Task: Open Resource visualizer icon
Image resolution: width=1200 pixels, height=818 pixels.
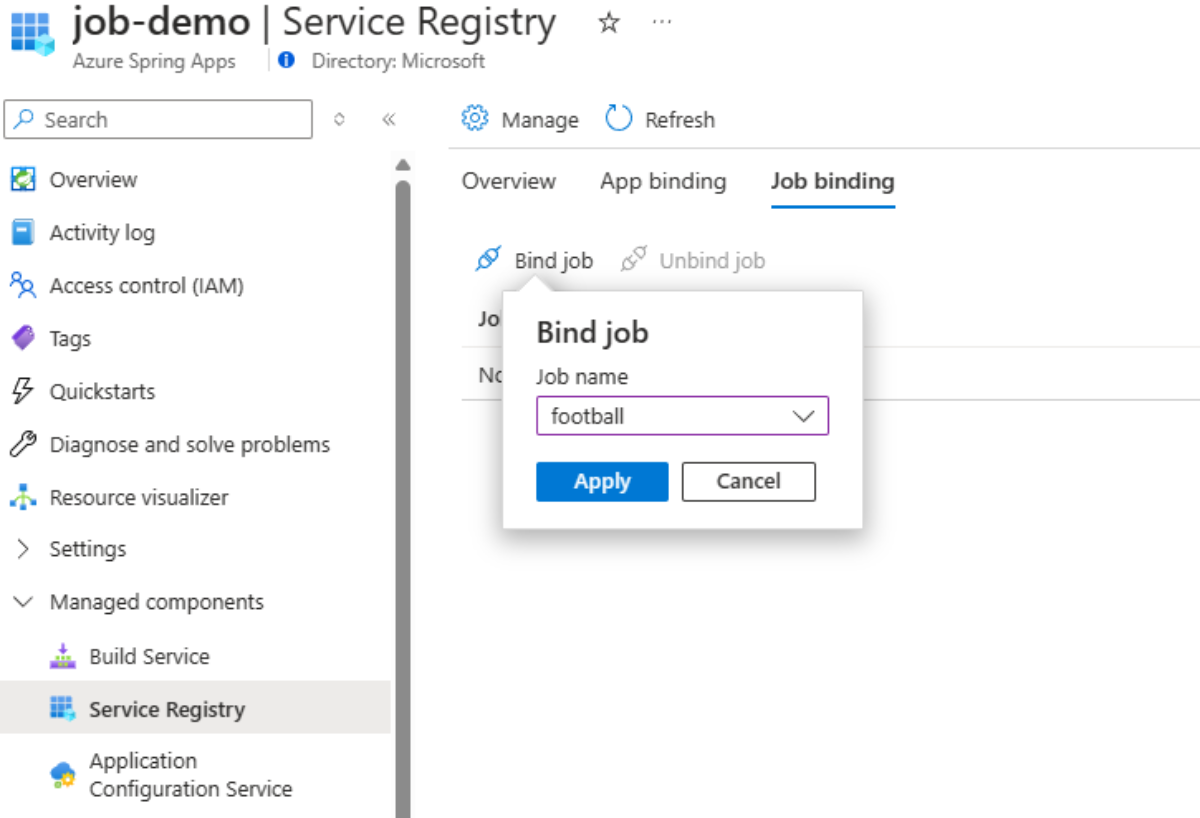Action: tap(22, 497)
